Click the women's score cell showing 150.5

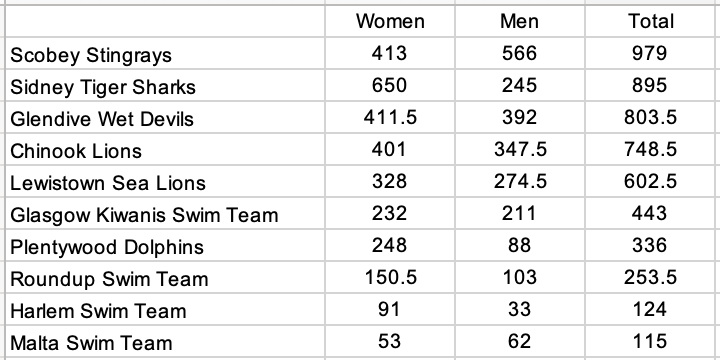(390, 278)
